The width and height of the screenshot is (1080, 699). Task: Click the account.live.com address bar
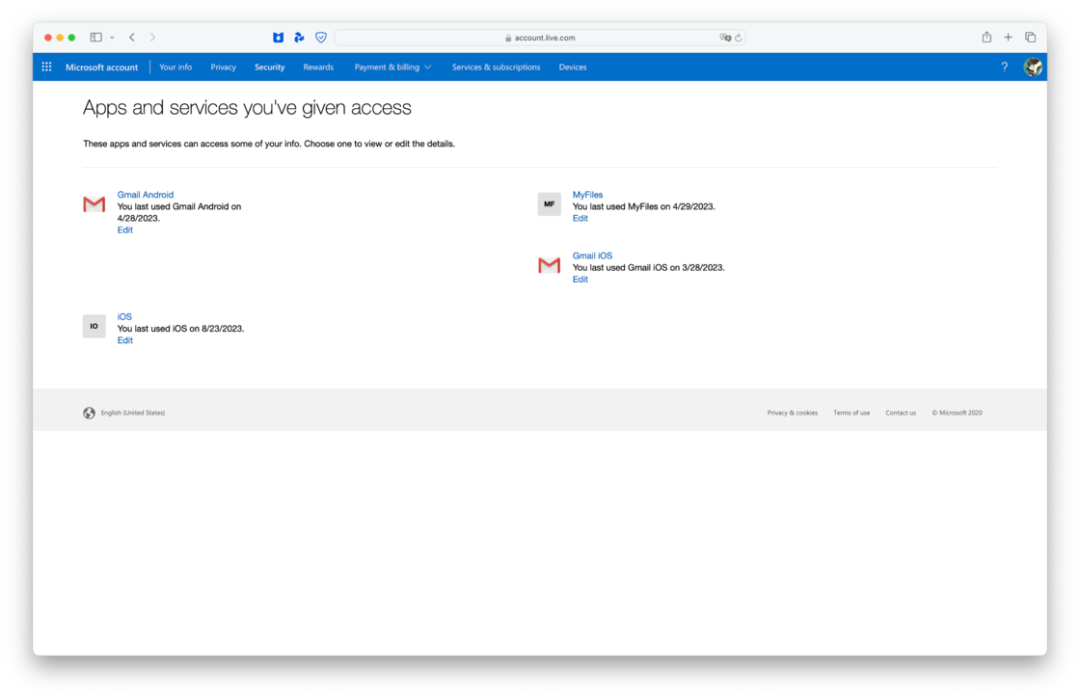pos(540,38)
